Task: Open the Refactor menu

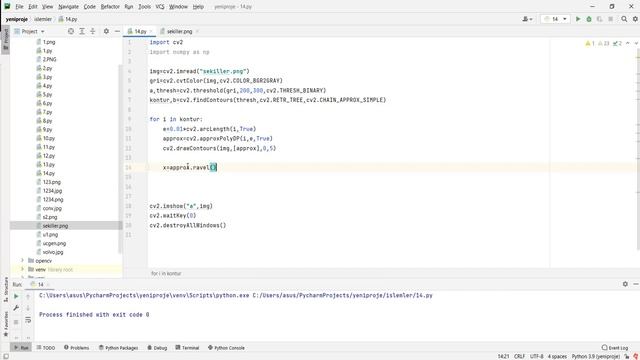Action: coord(110,7)
